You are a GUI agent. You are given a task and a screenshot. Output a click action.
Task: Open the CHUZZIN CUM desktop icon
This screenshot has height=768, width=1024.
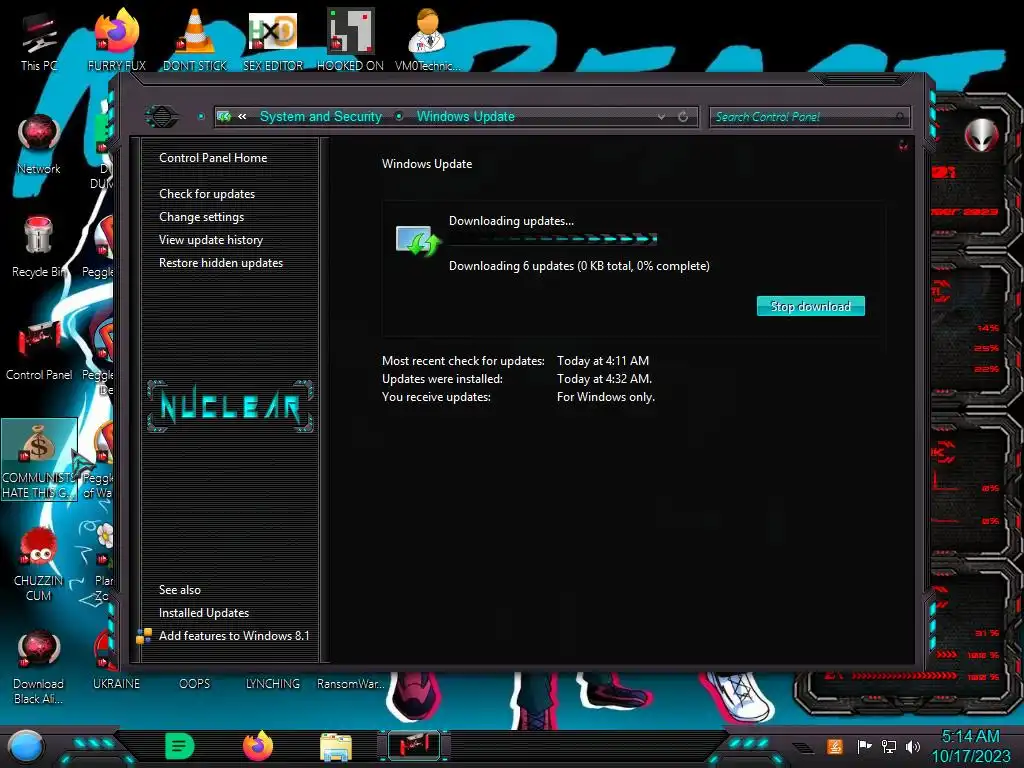pos(39,564)
